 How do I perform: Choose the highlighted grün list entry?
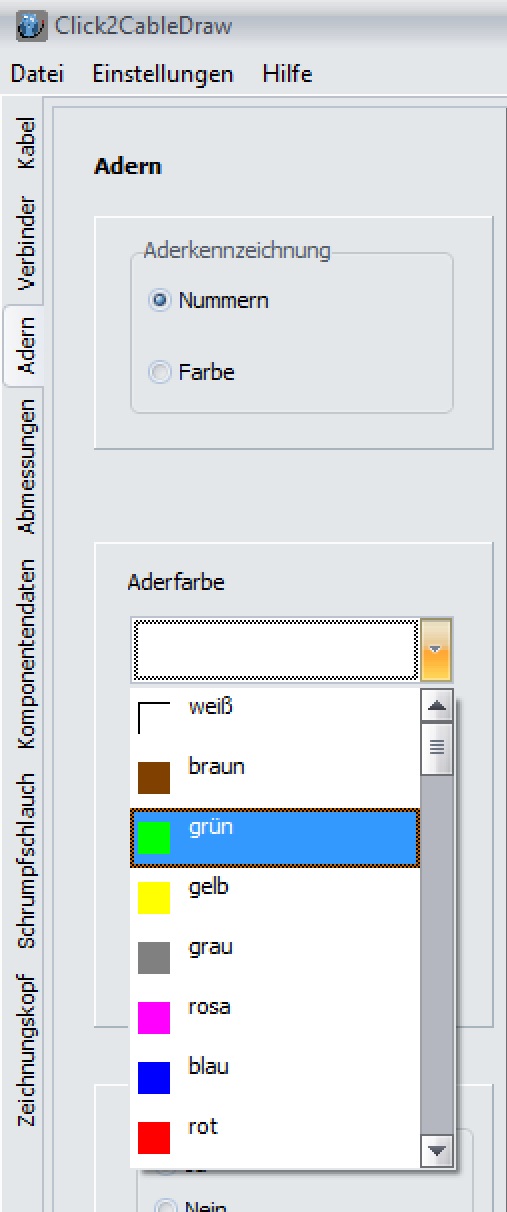[275, 837]
